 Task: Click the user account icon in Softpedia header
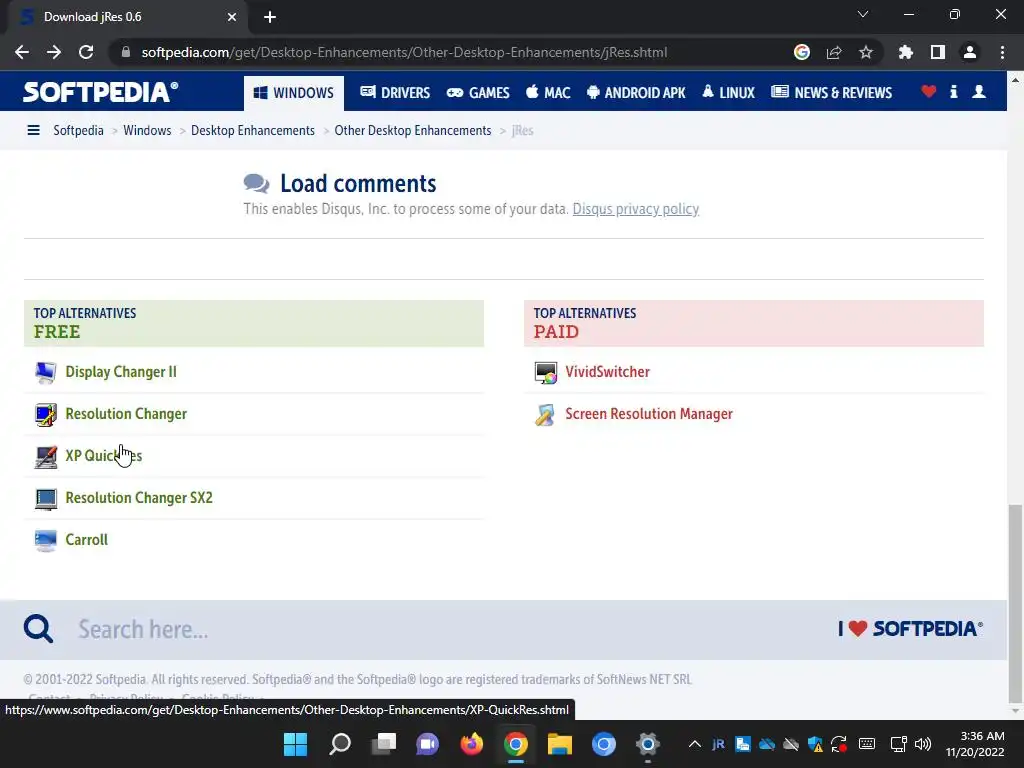pos(978,92)
